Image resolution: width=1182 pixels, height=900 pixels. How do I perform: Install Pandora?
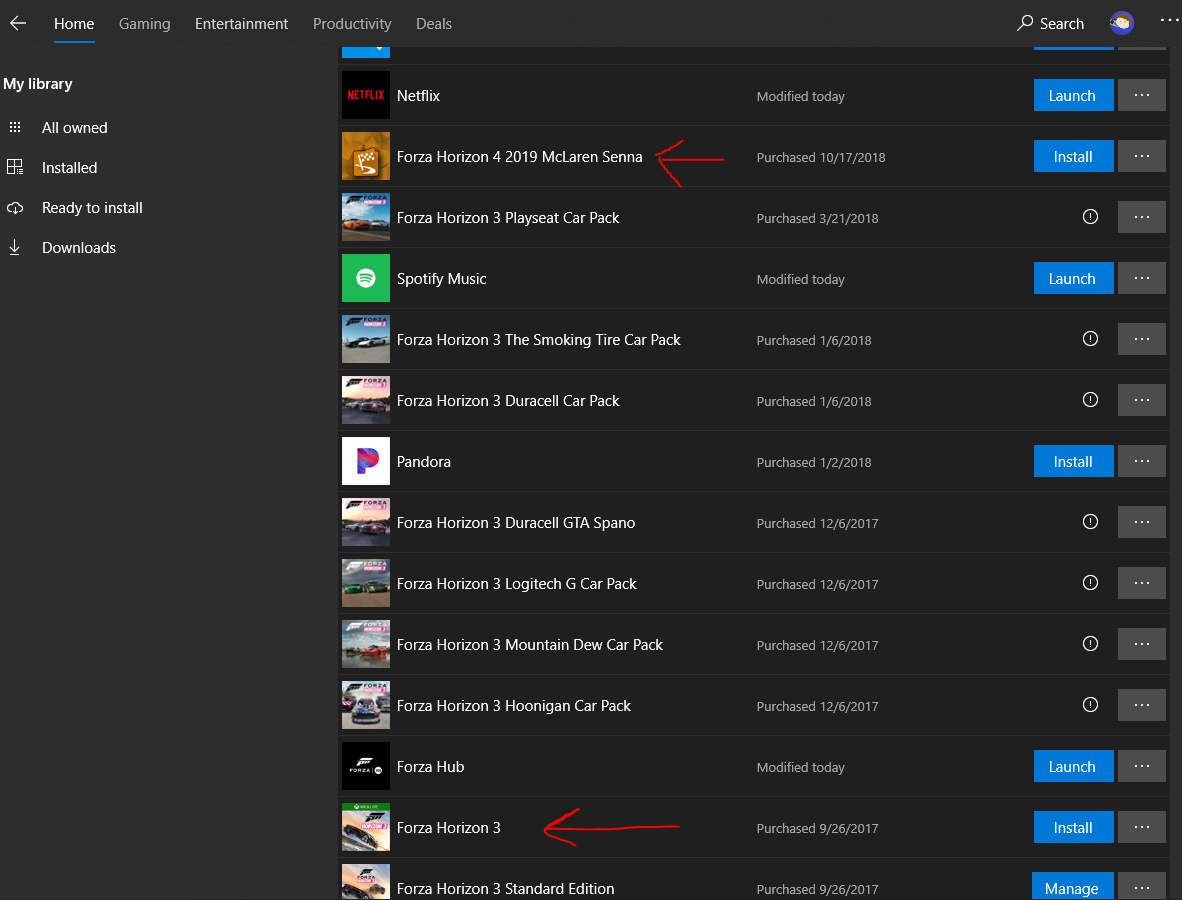(1073, 461)
